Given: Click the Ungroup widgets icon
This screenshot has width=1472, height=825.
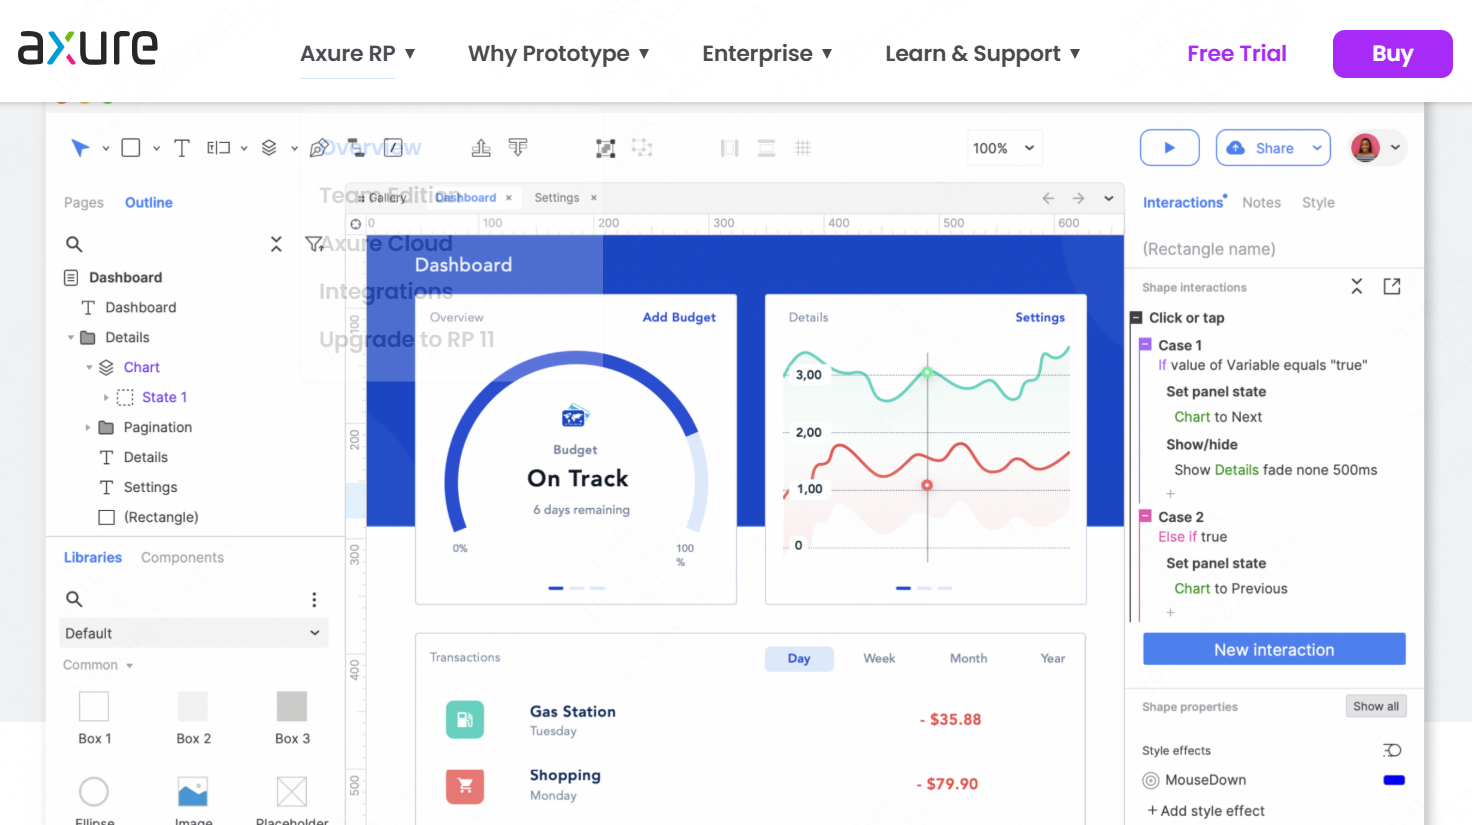Looking at the screenshot, I should click(642, 148).
